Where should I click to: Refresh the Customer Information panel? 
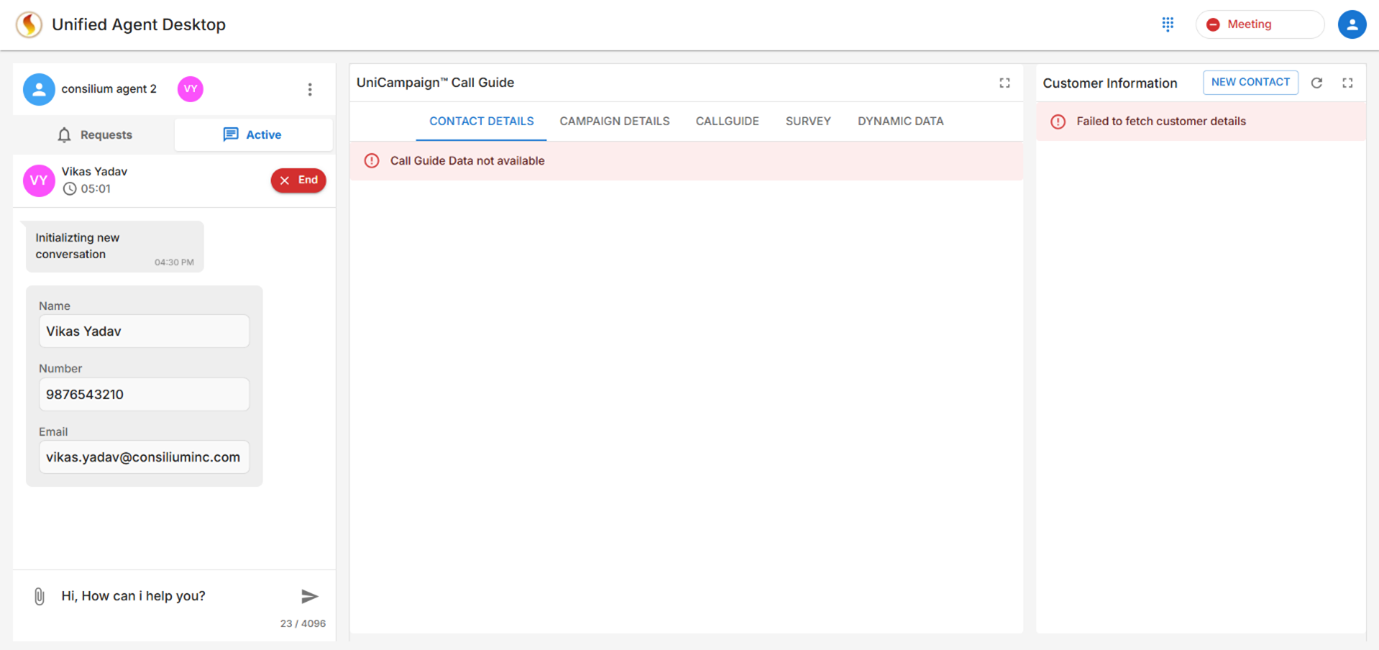coord(1317,83)
